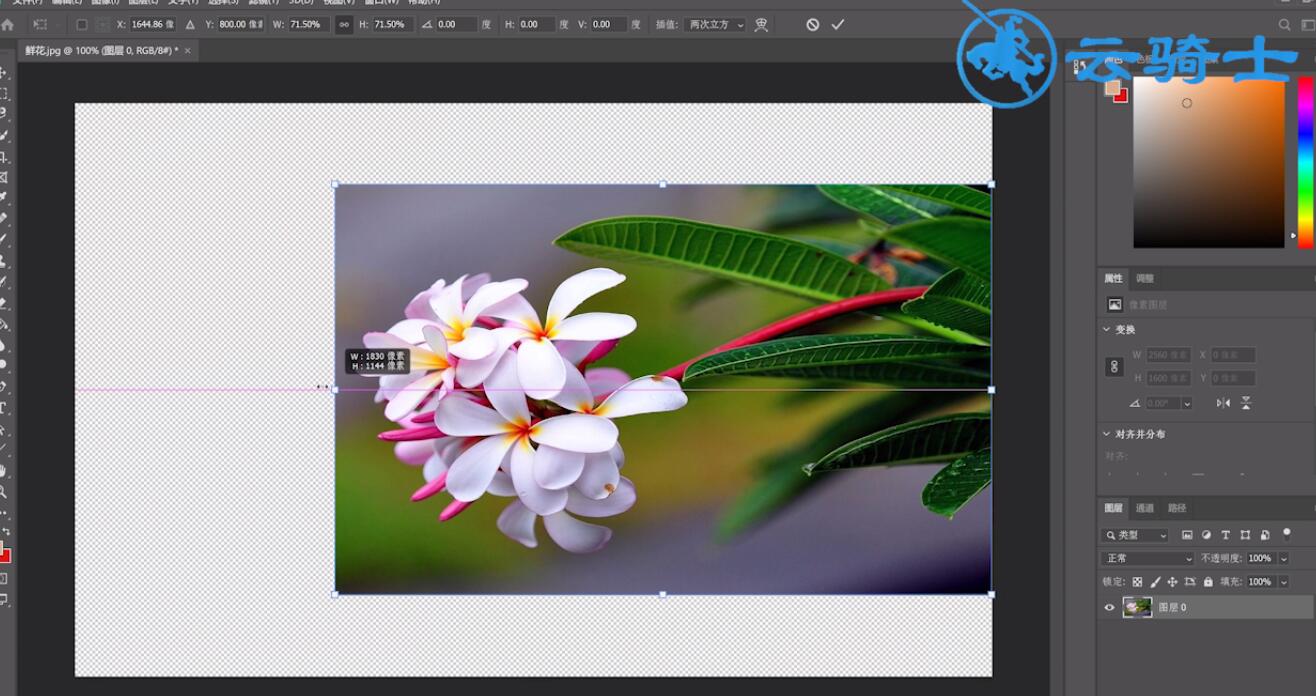1316x696 pixels.
Task: Open the 正常 blend mode dropdown
Action: (1148, 558)
